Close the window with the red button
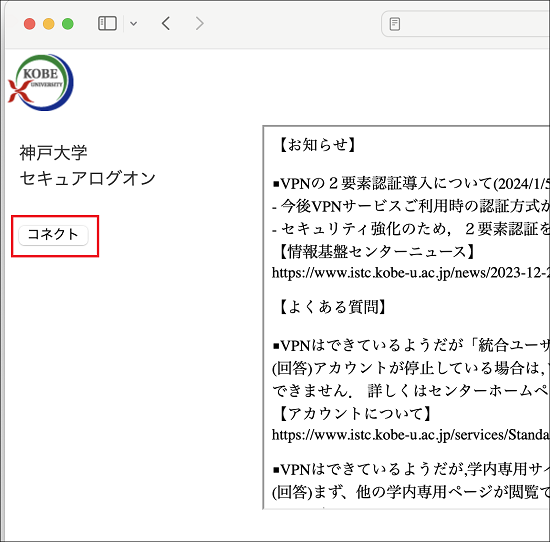Screen dimensions: 550x542 (29, 24)
